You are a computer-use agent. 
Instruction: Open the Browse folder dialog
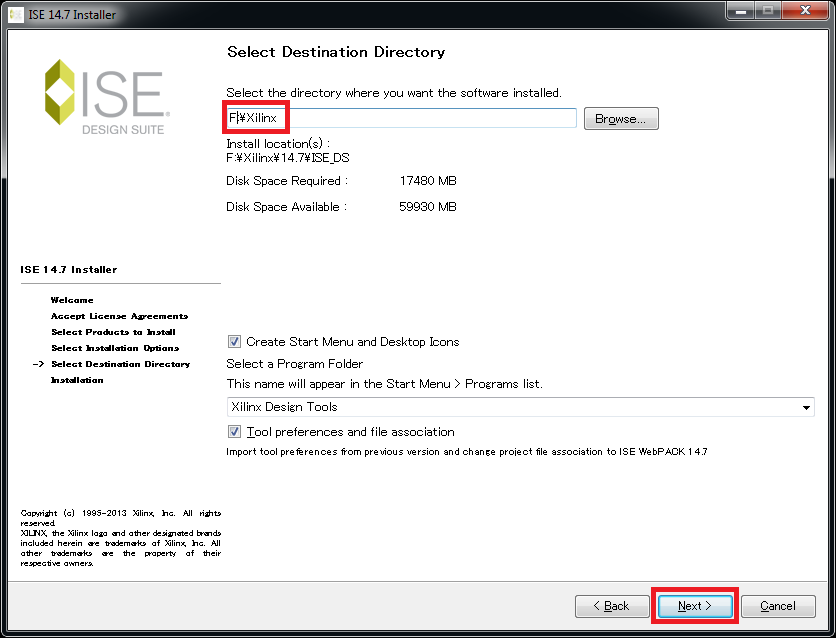pos(621,119)
